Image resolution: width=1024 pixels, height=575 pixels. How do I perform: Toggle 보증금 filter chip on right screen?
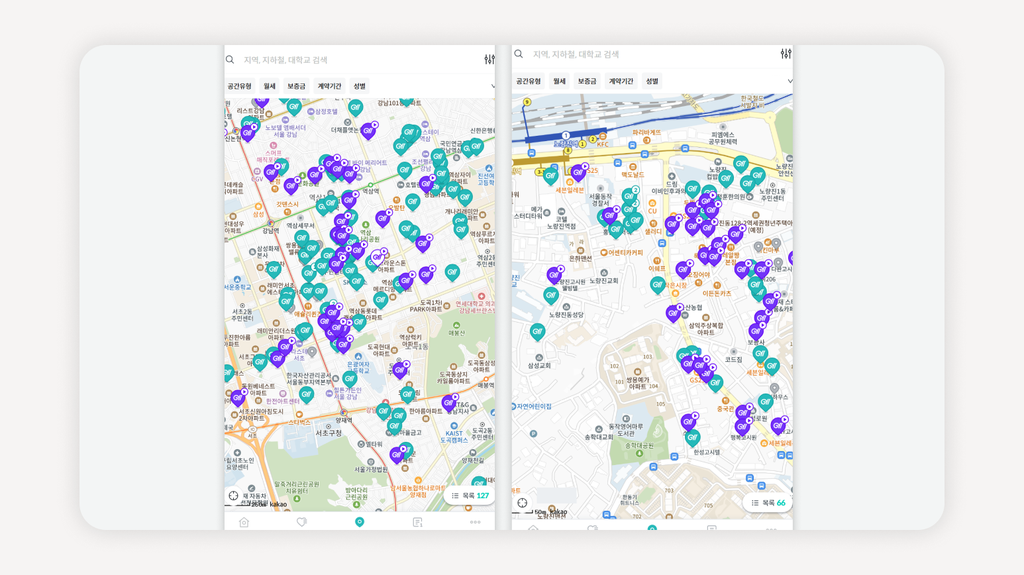pos(587,81)
